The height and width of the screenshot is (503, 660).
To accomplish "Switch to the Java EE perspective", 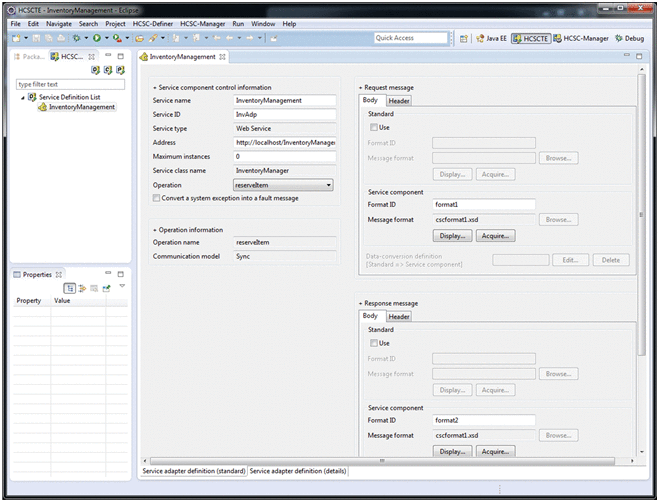I will (490, 38).
